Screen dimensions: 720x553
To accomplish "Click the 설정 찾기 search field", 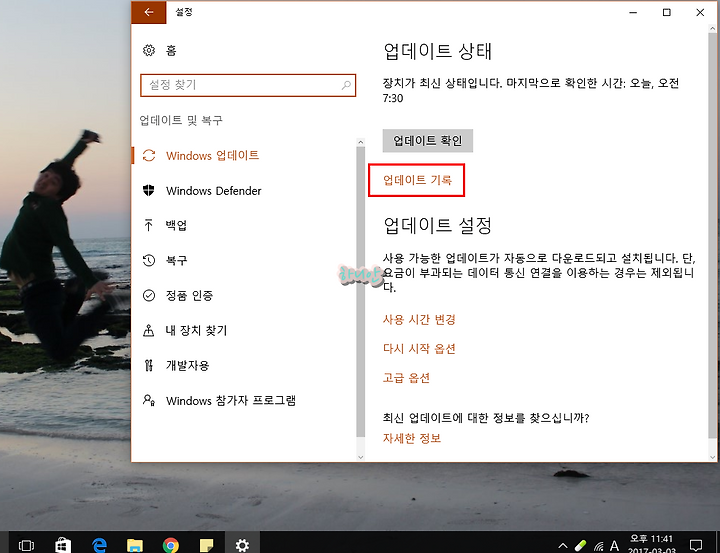I will point(248,85).
